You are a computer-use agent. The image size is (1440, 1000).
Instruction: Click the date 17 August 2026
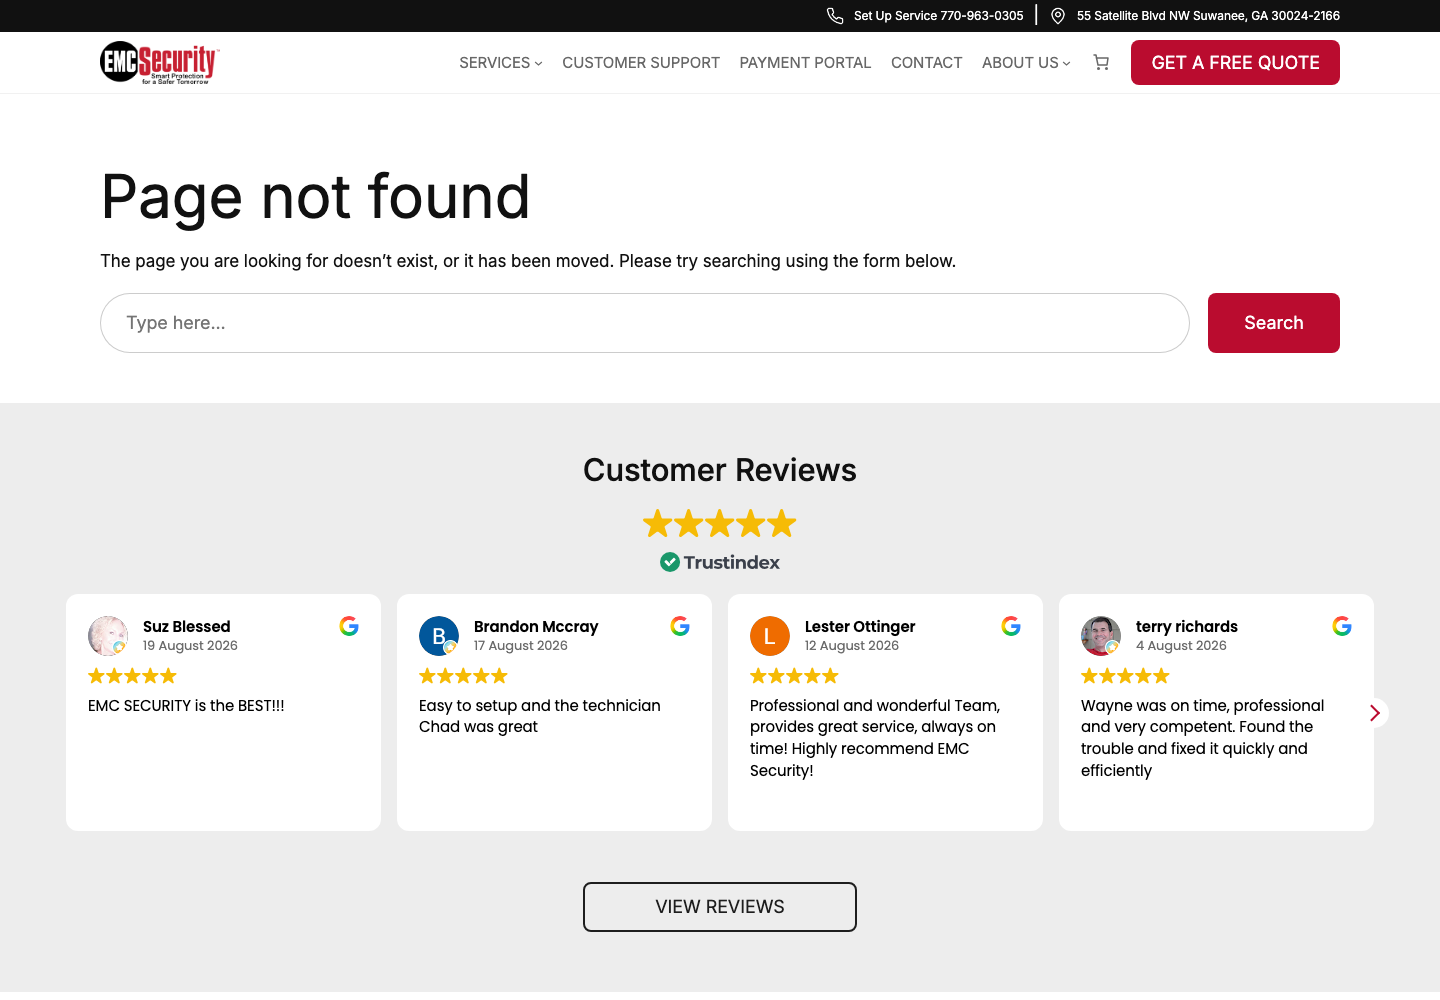(x=521, y=646)
